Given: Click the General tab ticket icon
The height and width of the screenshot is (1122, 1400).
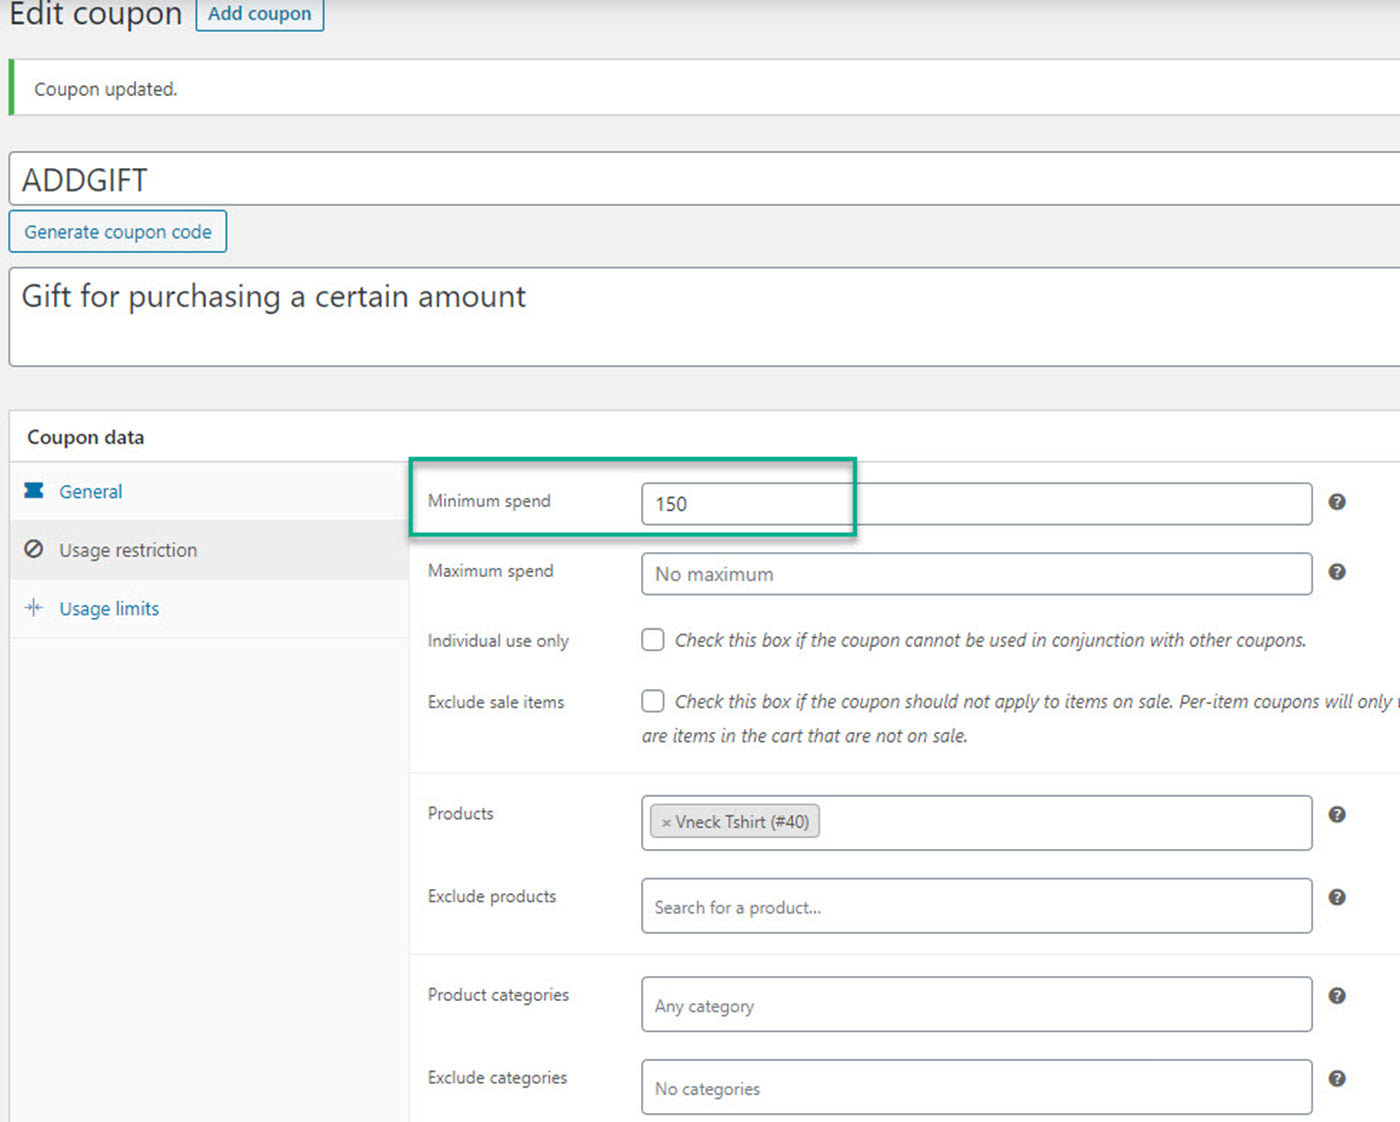Looking at the screenshot, I should [34, 490].
